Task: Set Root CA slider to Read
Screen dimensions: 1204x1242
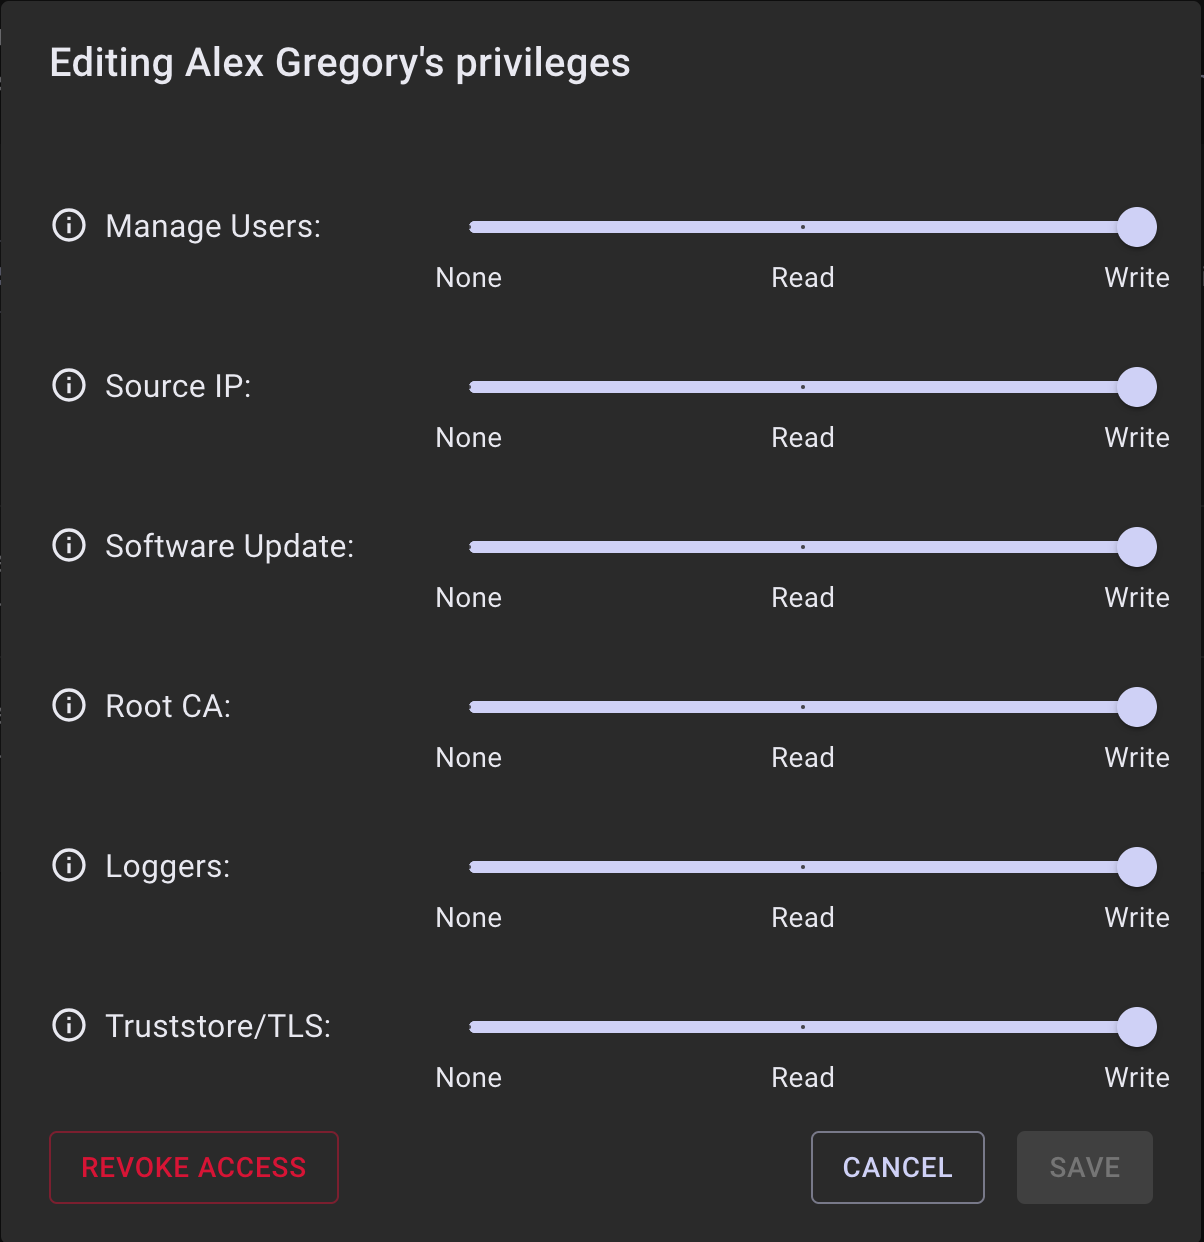Action: click(803, 707)
